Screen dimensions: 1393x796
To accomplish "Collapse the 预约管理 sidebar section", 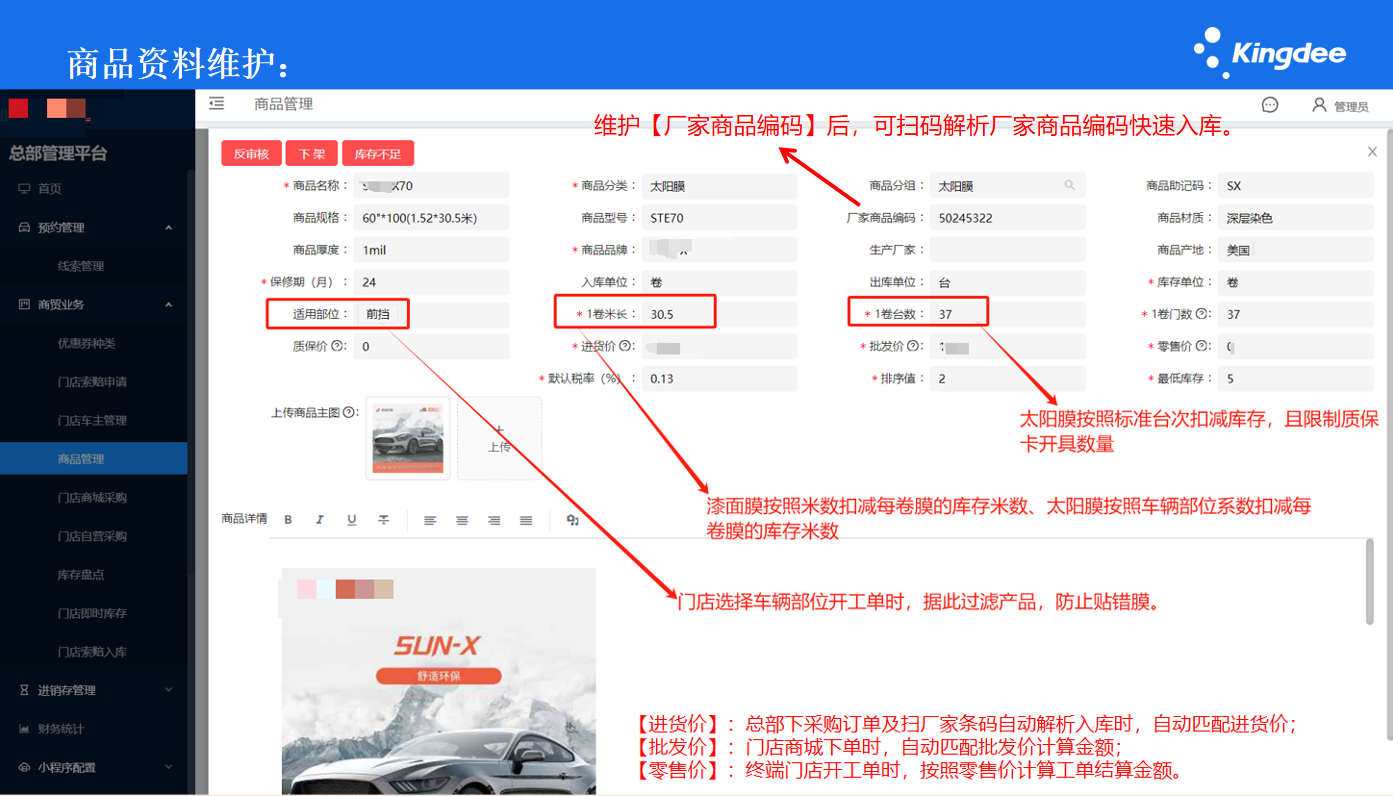I will coord(168,228).
